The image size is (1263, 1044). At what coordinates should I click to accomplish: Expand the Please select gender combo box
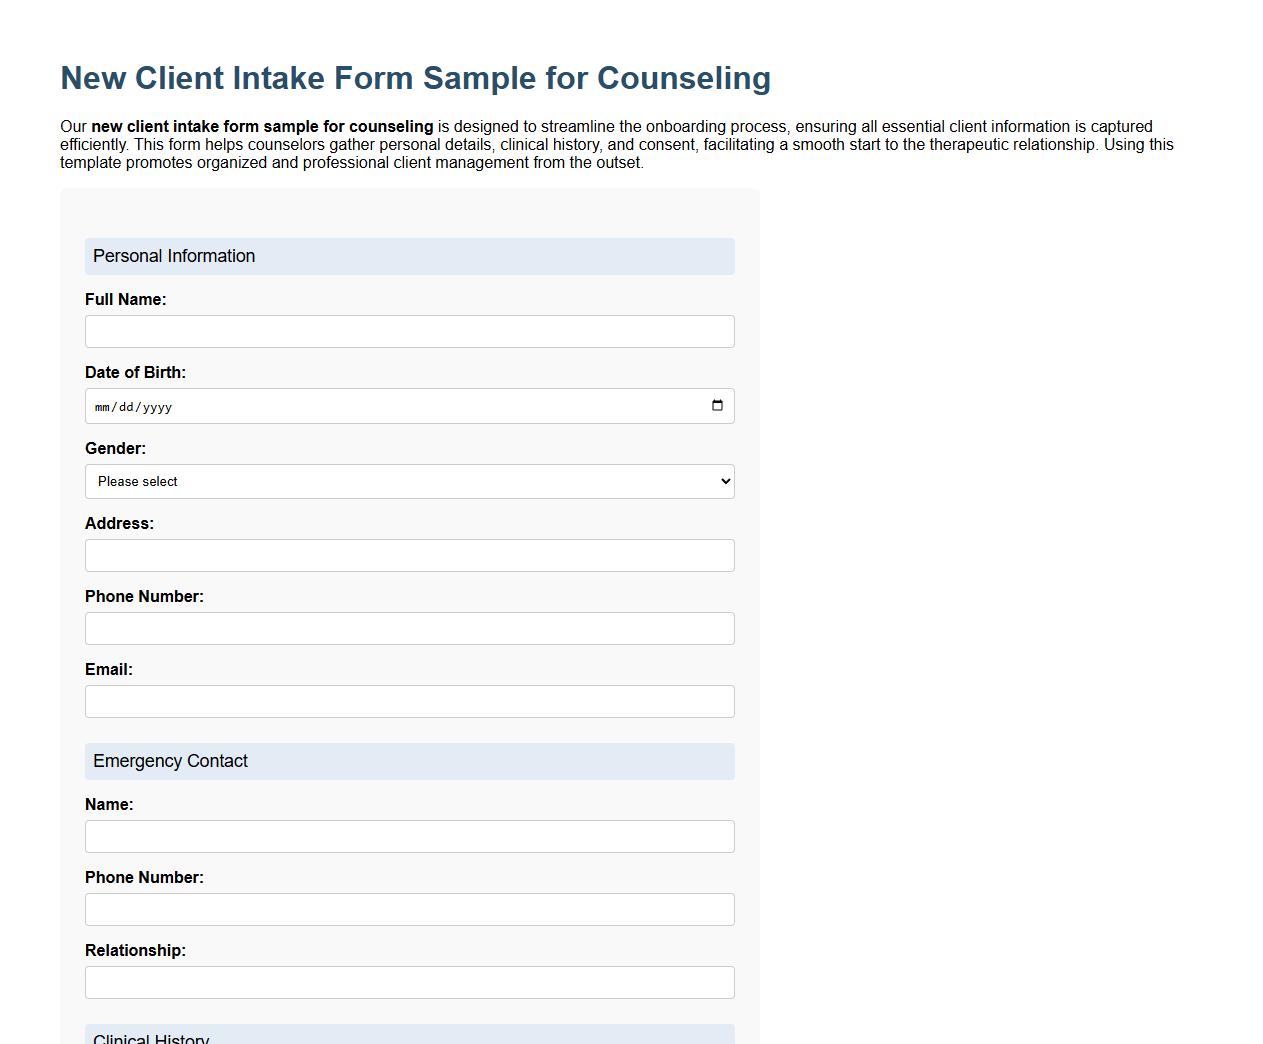410,481
